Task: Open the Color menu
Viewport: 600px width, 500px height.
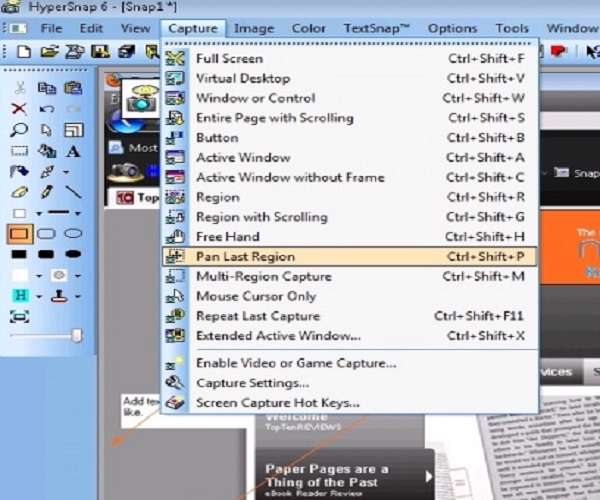Action: [x=308, y=28]
